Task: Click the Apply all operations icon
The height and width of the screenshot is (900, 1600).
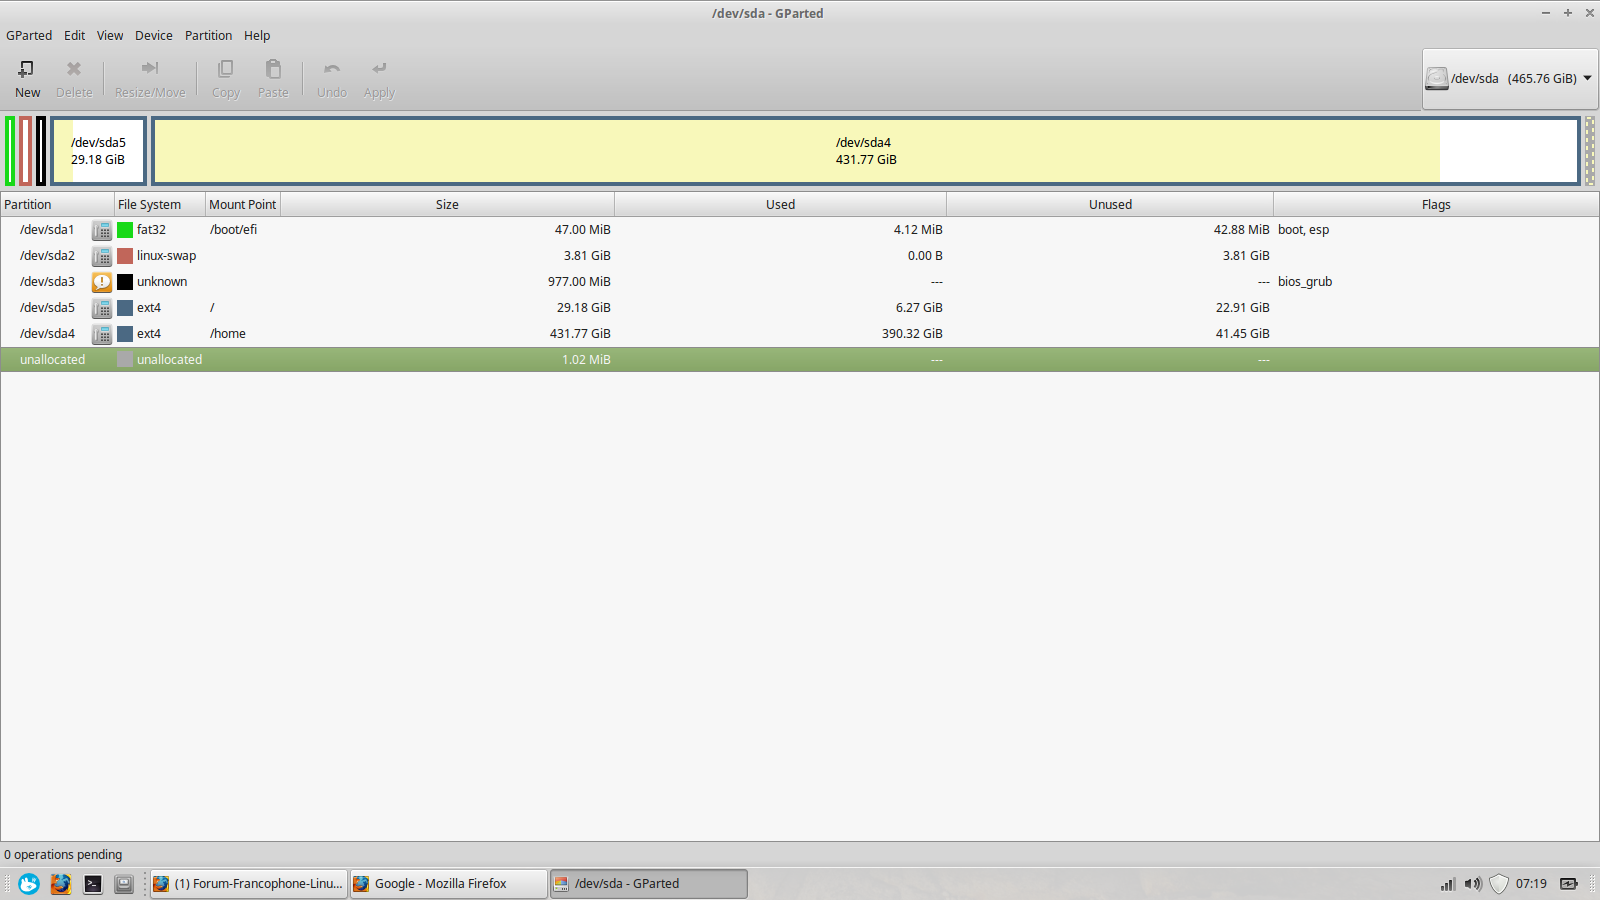Action: (x=379, y=69)
